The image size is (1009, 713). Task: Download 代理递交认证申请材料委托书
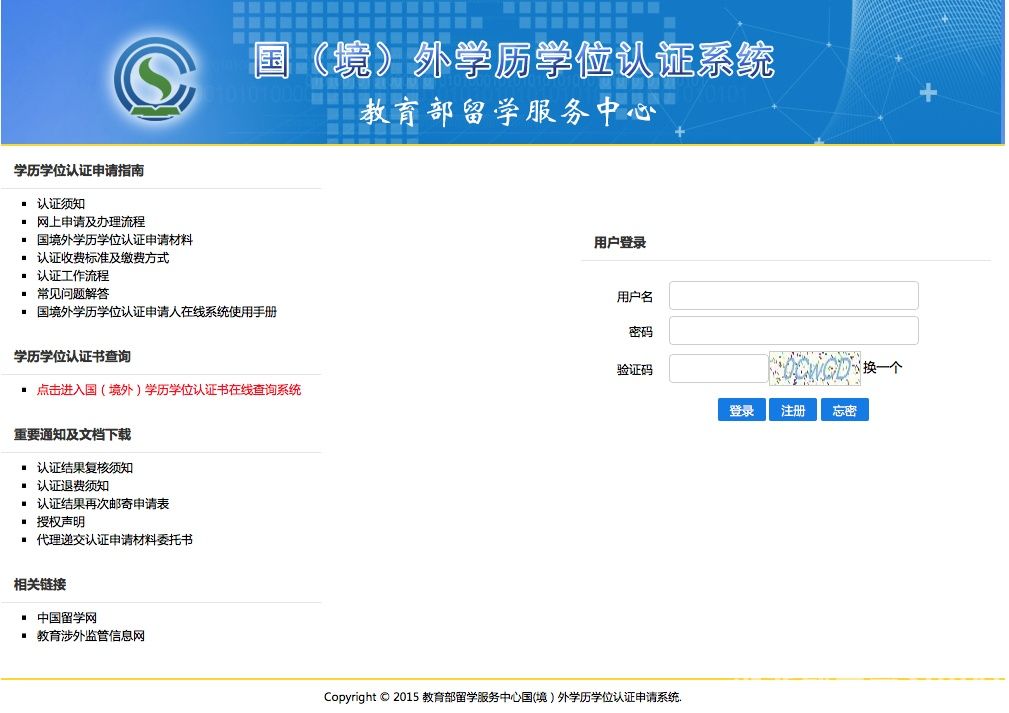[x=115, y=540]
